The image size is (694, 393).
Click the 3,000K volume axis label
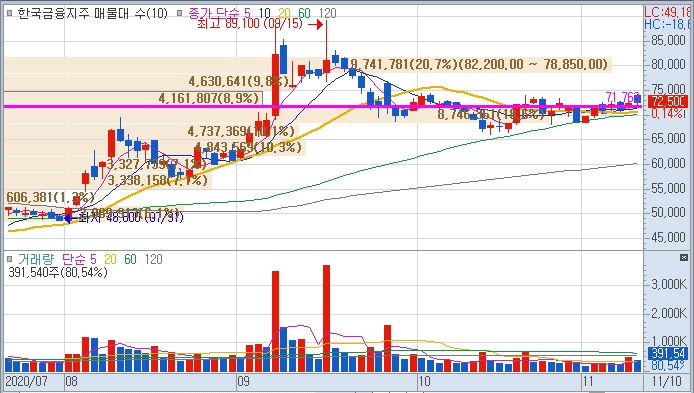click(669, 284)
